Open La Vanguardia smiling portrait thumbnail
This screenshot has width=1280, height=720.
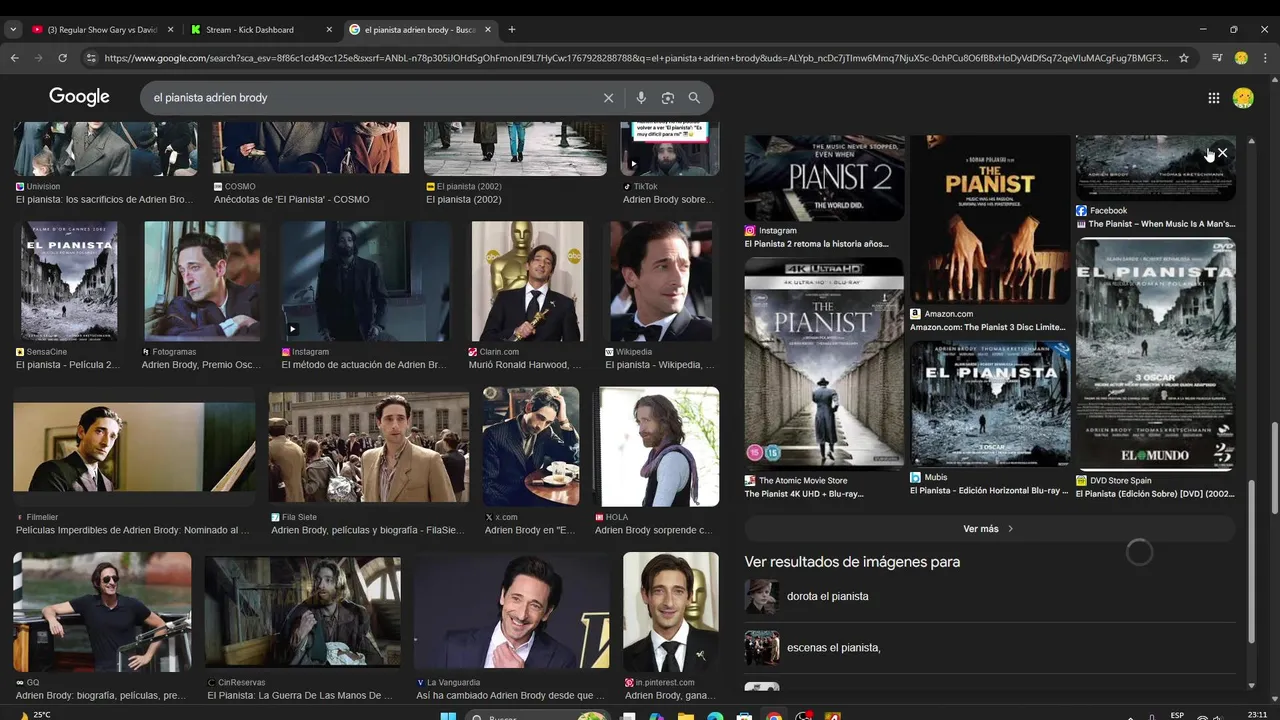[512, 612]
